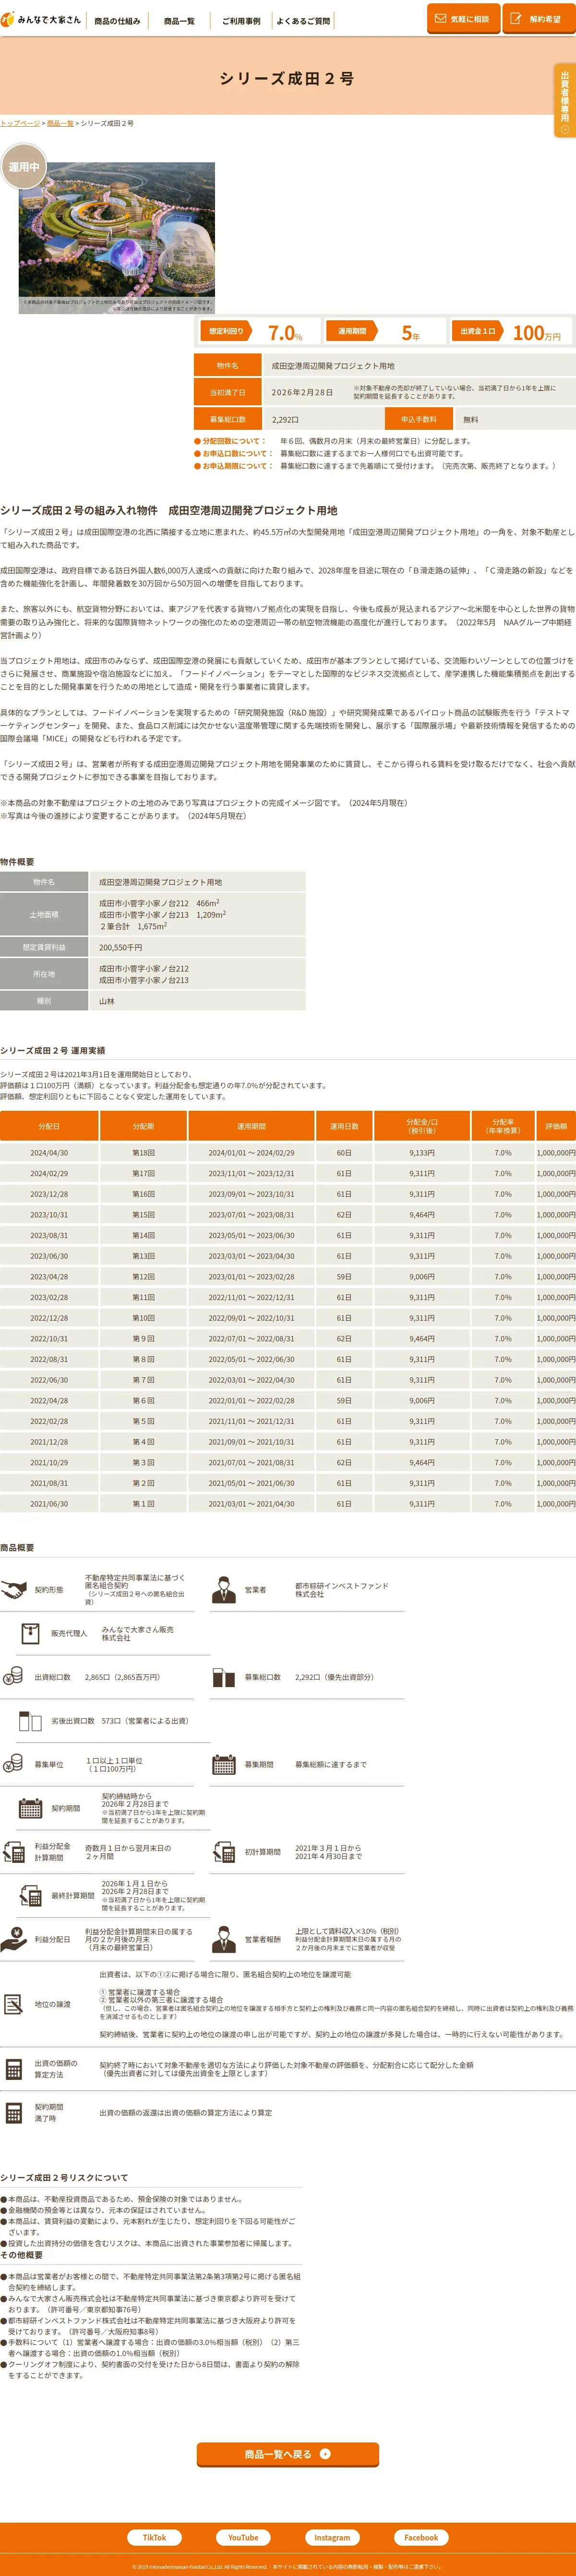Click the pencil icon on 解約希望
Image resolution: width=576 pixels, height=2576 pixels.
[516, 18]
